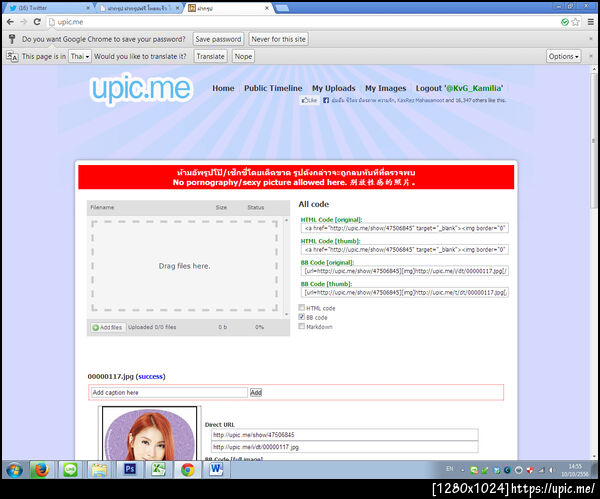Open the translate Options dropdown
This screenshot has height=499, width=600.
pyautogui.click(x=563, y=56)
